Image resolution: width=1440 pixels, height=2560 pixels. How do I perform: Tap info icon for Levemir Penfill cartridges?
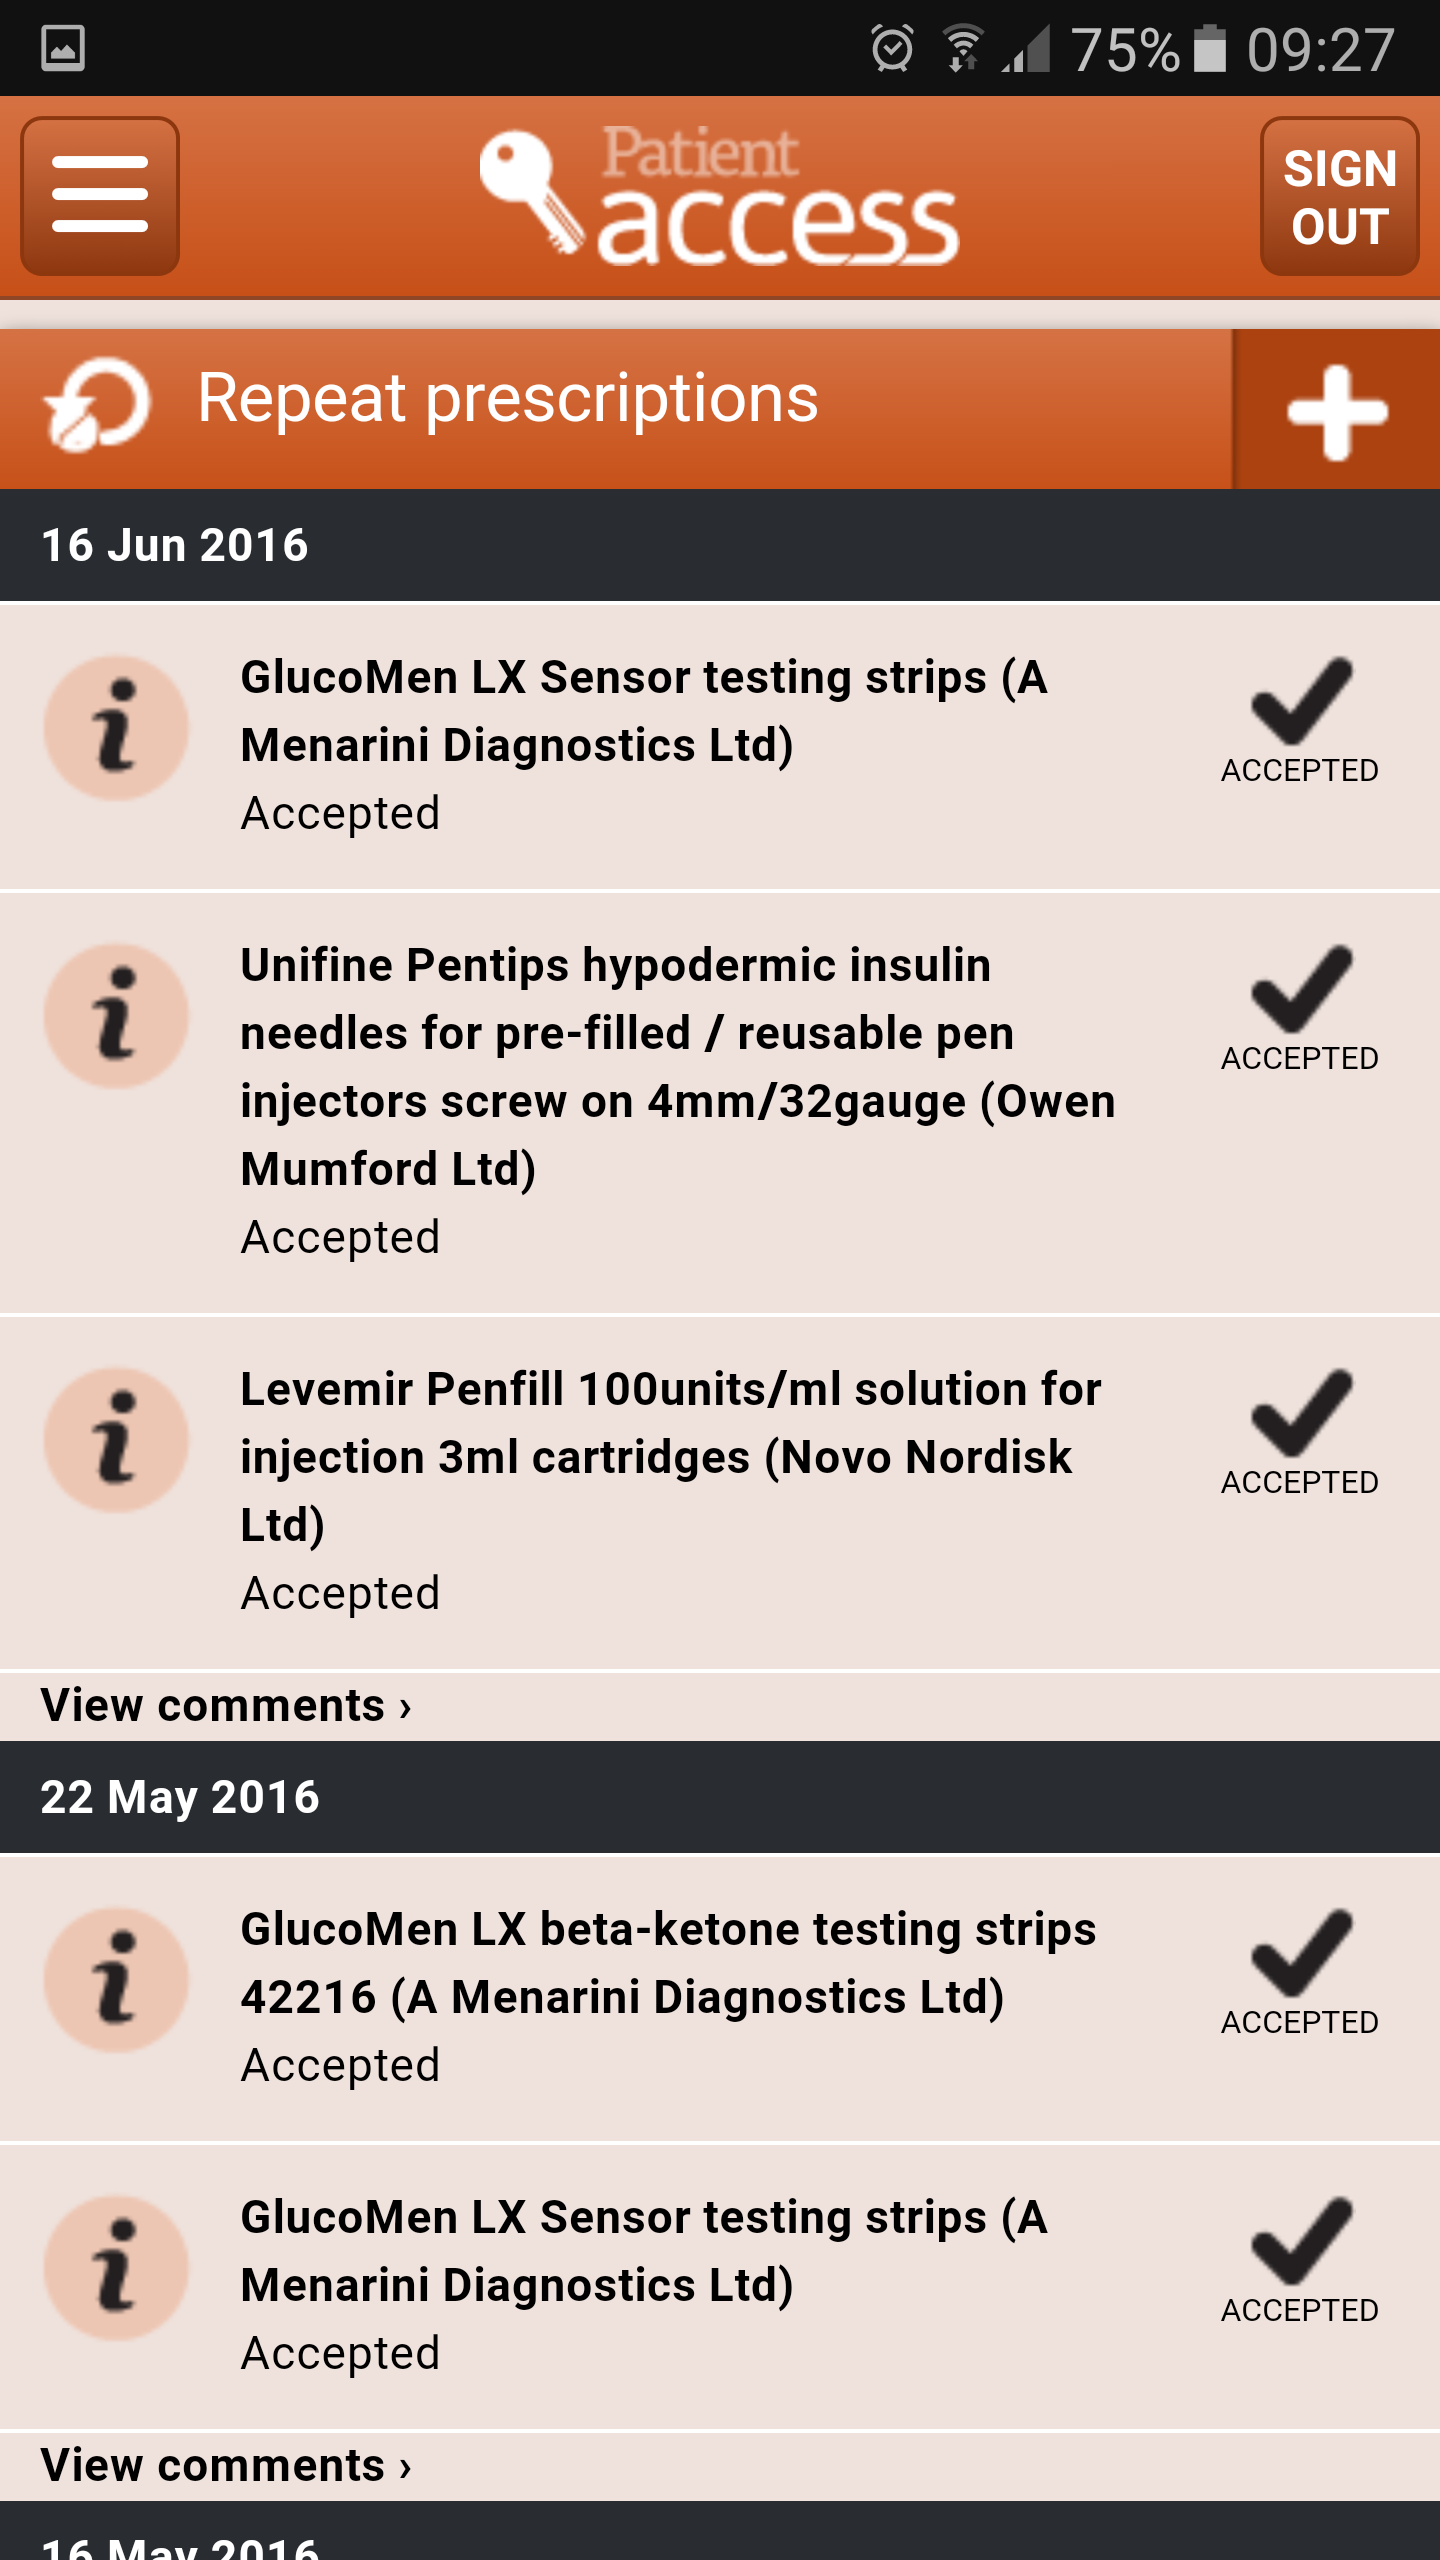point(117,1440)
